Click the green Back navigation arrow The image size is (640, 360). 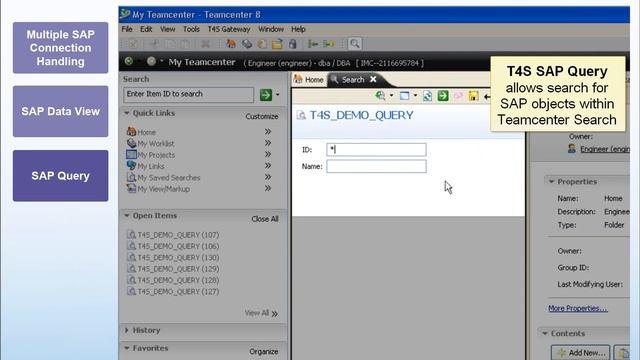pos(129,61)
